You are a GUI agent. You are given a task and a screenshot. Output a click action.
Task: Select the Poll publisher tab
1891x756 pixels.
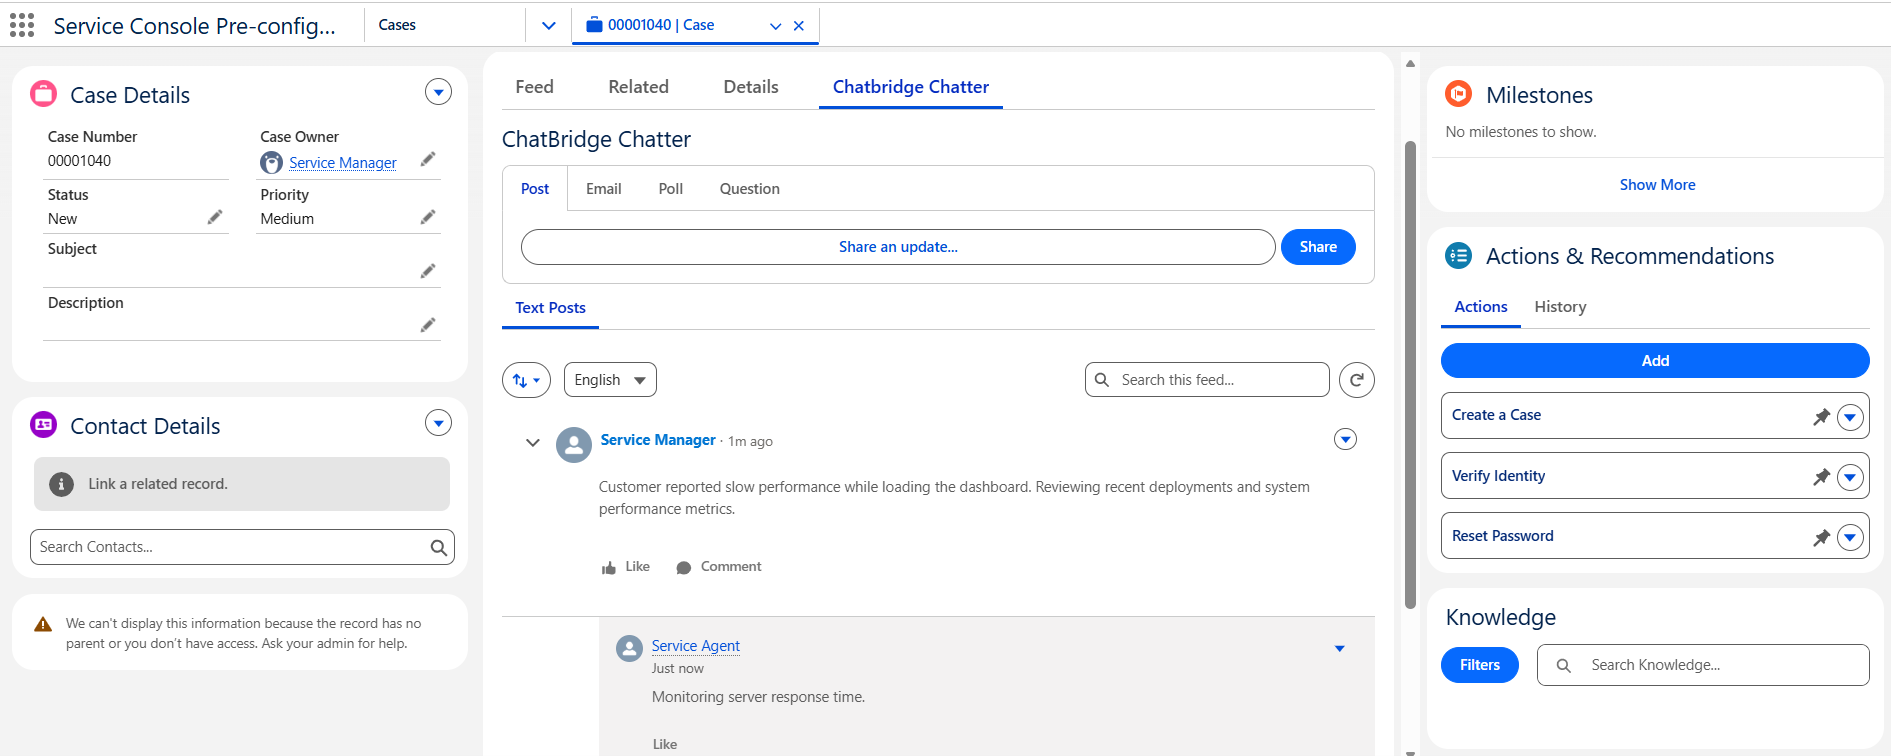671,189
